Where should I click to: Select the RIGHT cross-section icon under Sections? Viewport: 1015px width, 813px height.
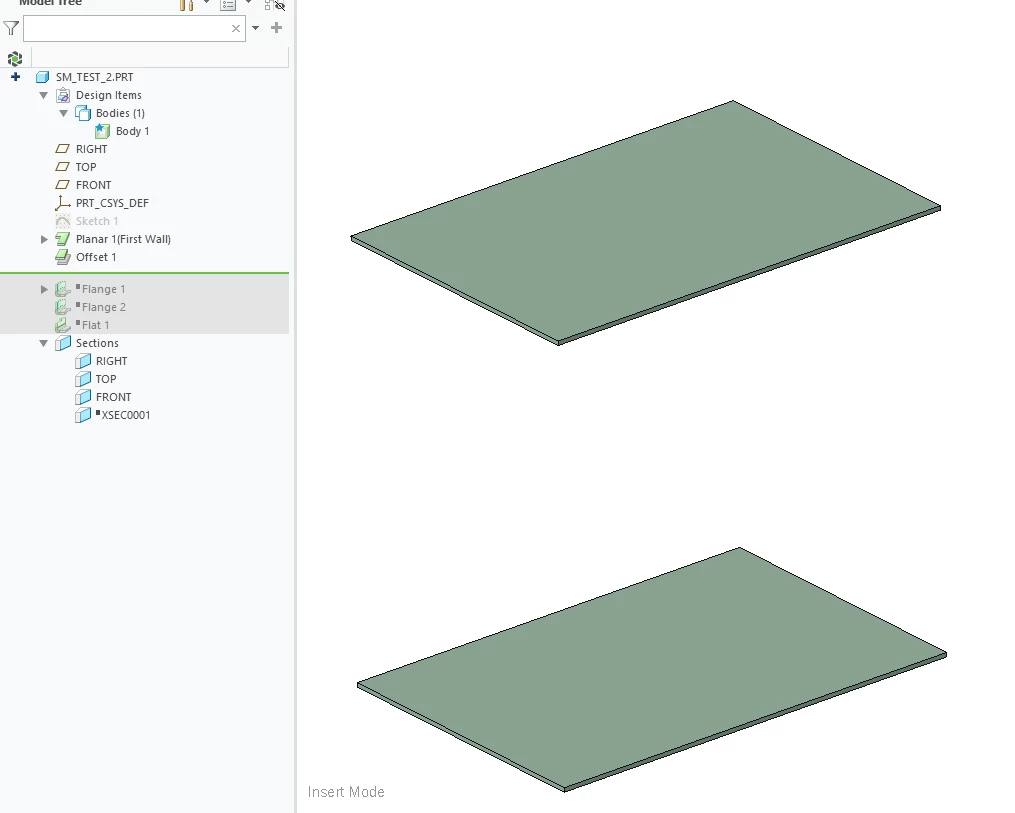click(83, 361)
